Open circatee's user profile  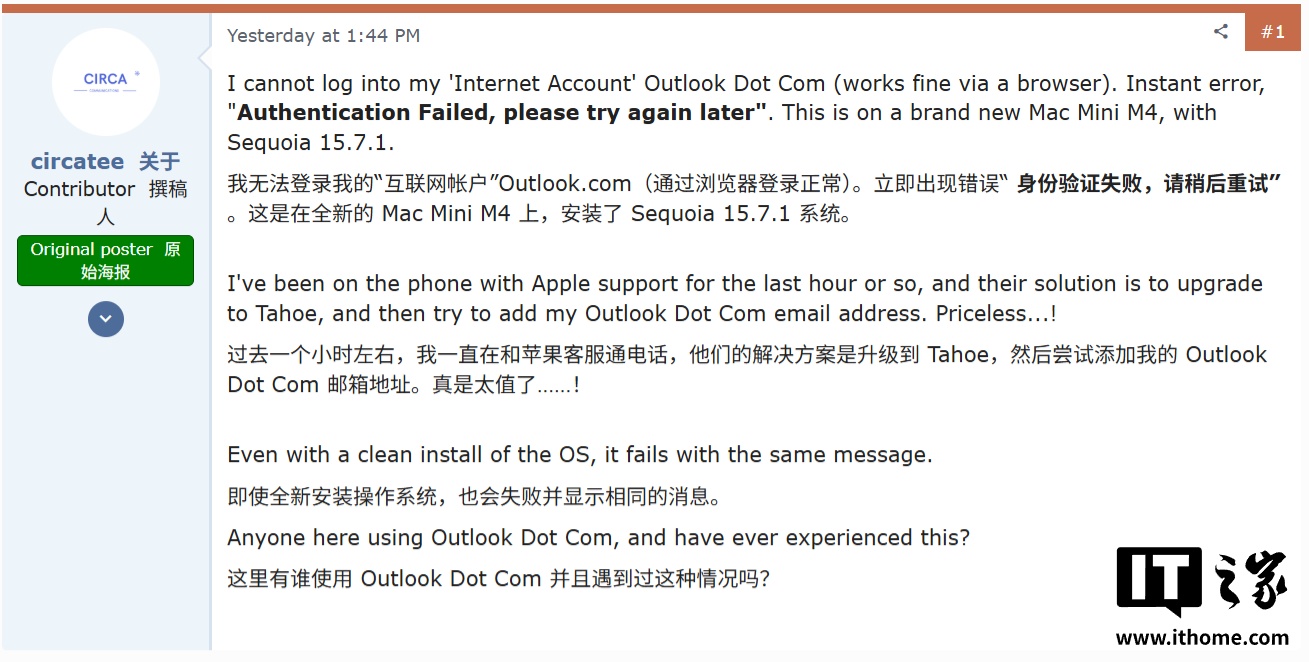(x=78, y=161)
